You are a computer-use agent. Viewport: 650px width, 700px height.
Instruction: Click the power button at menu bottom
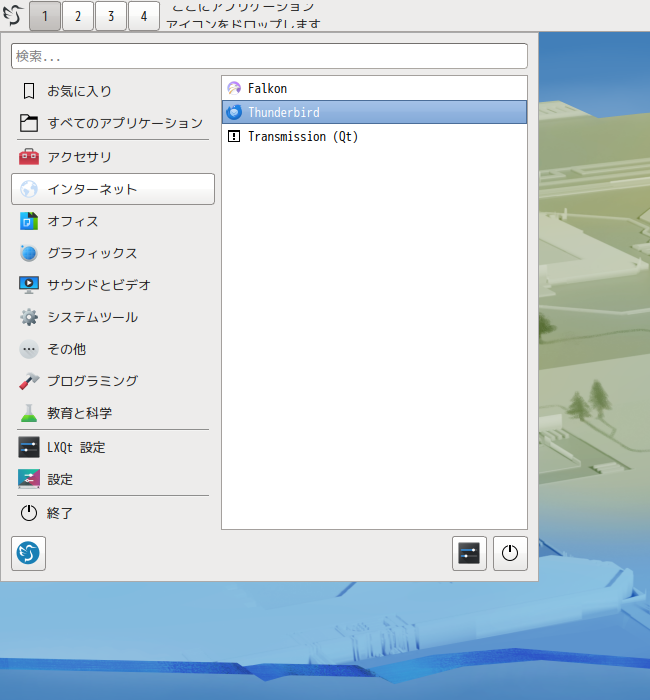(x=510, y=554)
